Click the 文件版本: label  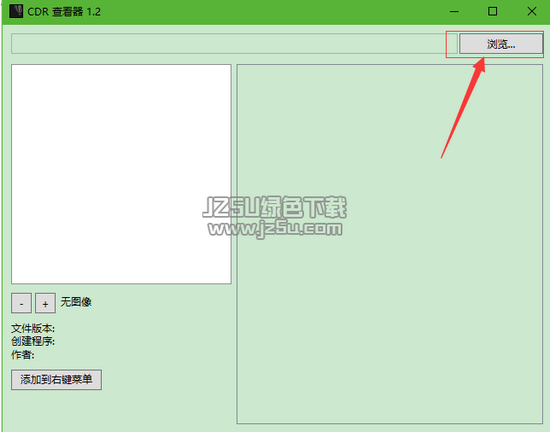[33, 329]
